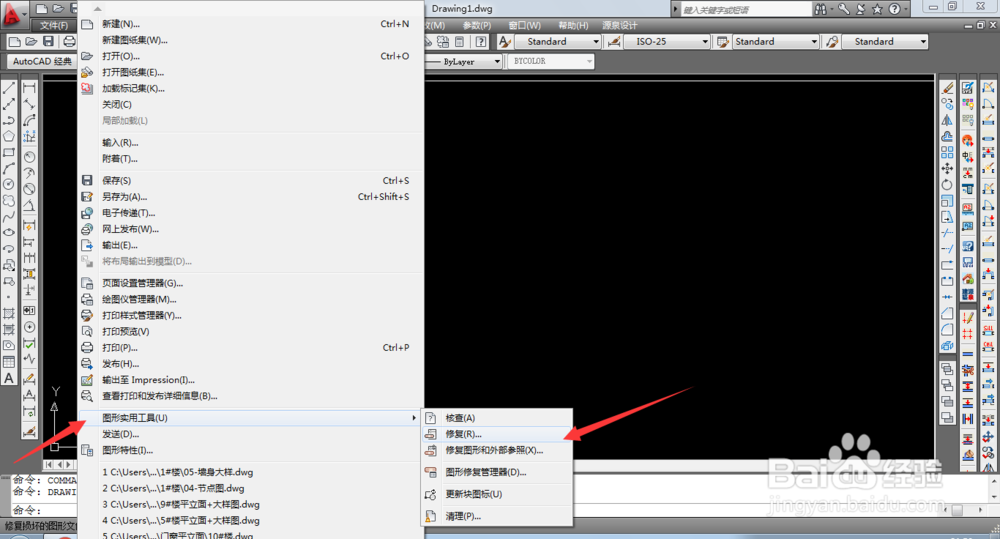Viewport: 1000px width, 539px height.
Task: Click the keyword search input field
Action: click(746, 10)
